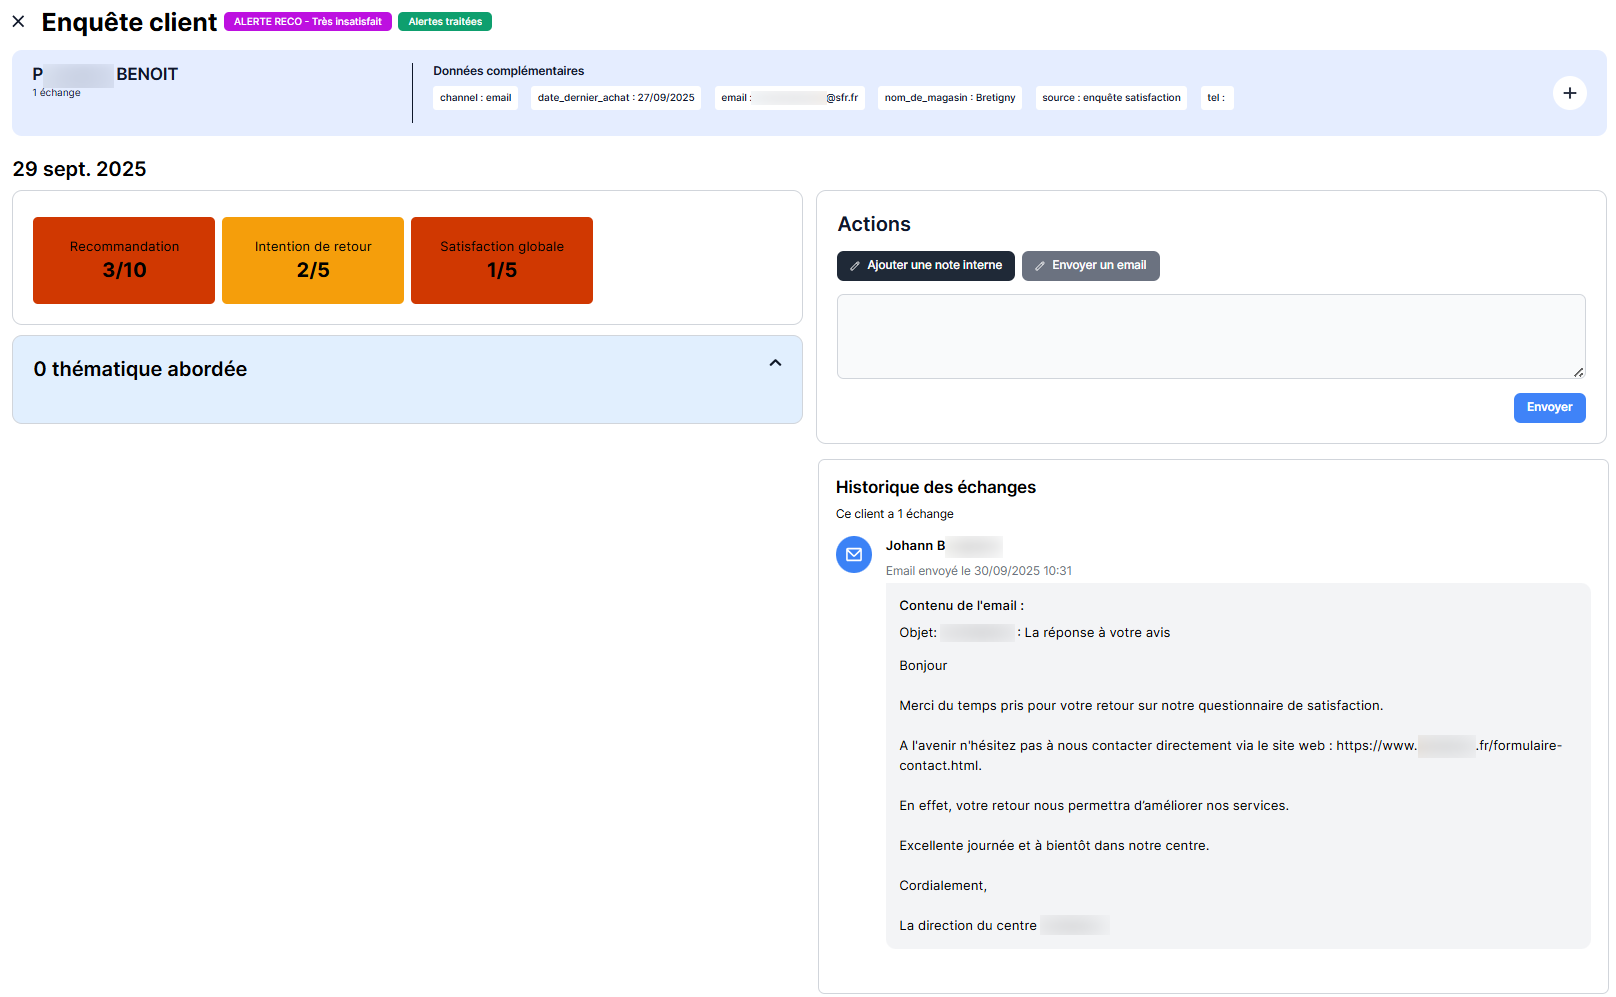Click the source enquête satisfaction tag
This screenshot has height=997, width=1616.
pyautogui.click(x=1111, y=98)
